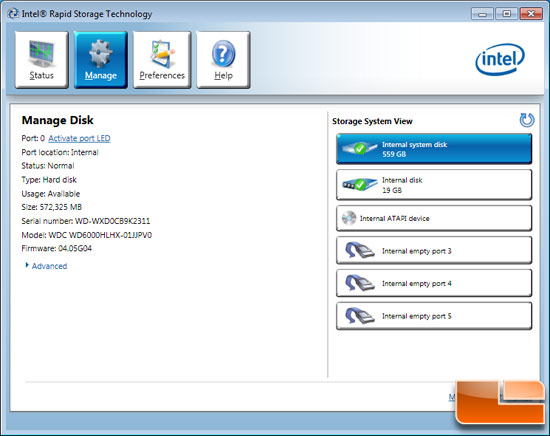Screen dimensions: 550x436
Task: Click the application icon in title bar
Action: 13,14
